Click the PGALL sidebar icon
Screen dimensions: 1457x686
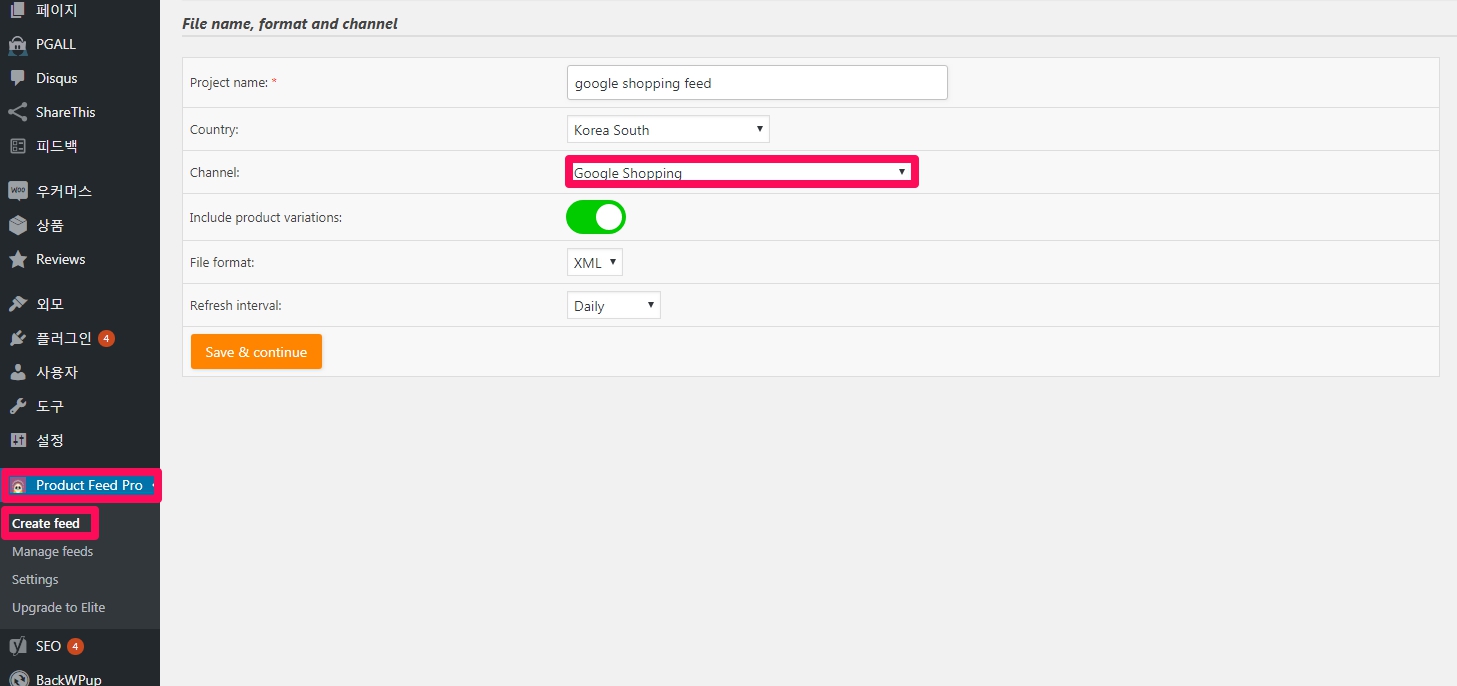pos(17,44)
